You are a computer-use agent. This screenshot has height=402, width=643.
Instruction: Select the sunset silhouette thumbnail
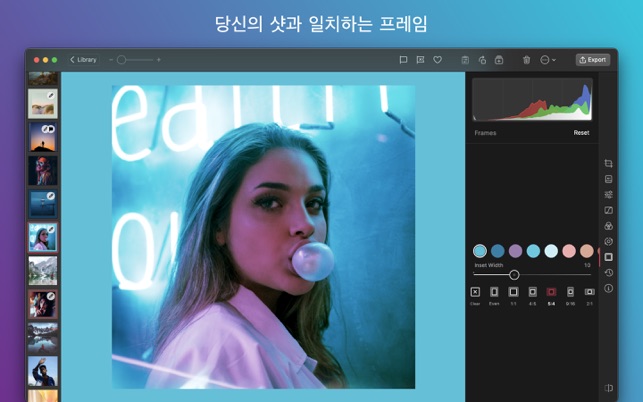pyautogui.click(x=43, y=137)
